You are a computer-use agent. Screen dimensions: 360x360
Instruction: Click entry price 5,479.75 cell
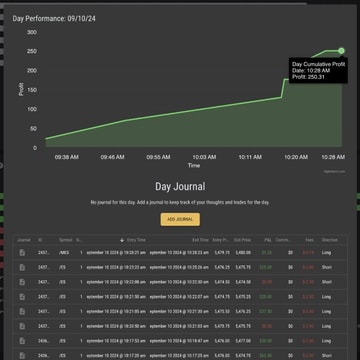pos(222,253)
